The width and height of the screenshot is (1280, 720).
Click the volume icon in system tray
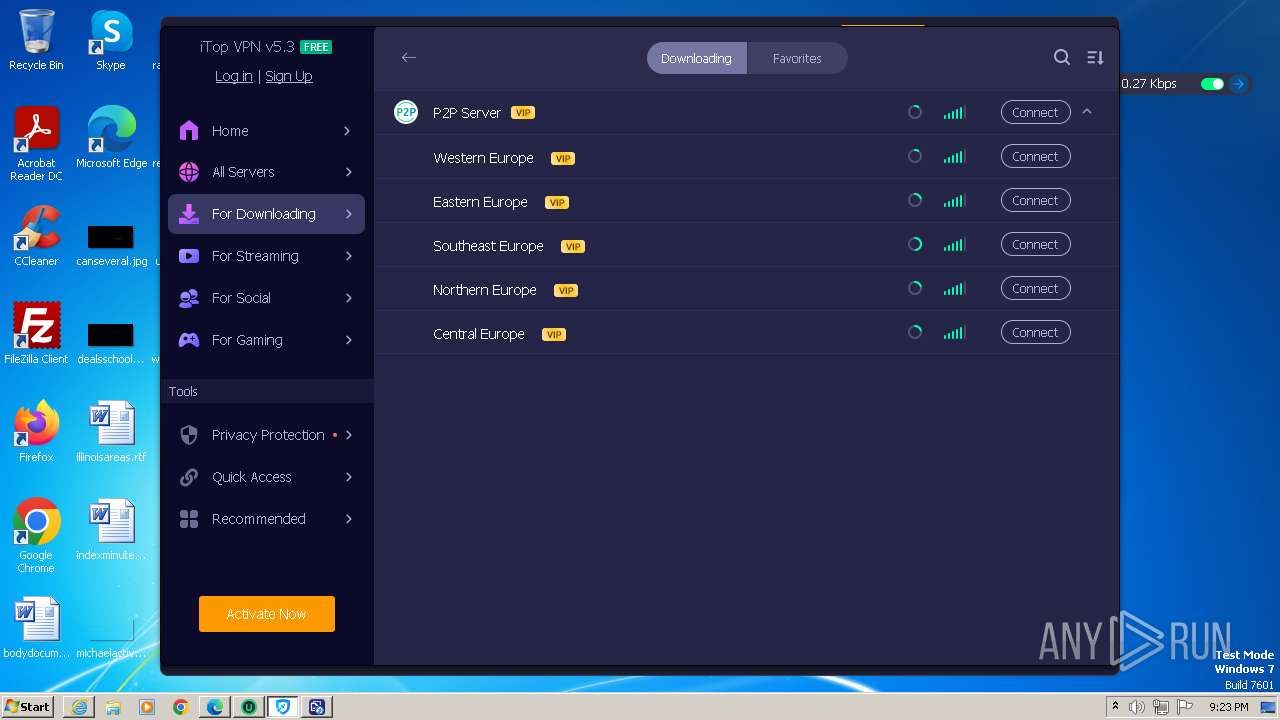[x=1137, y=707]
